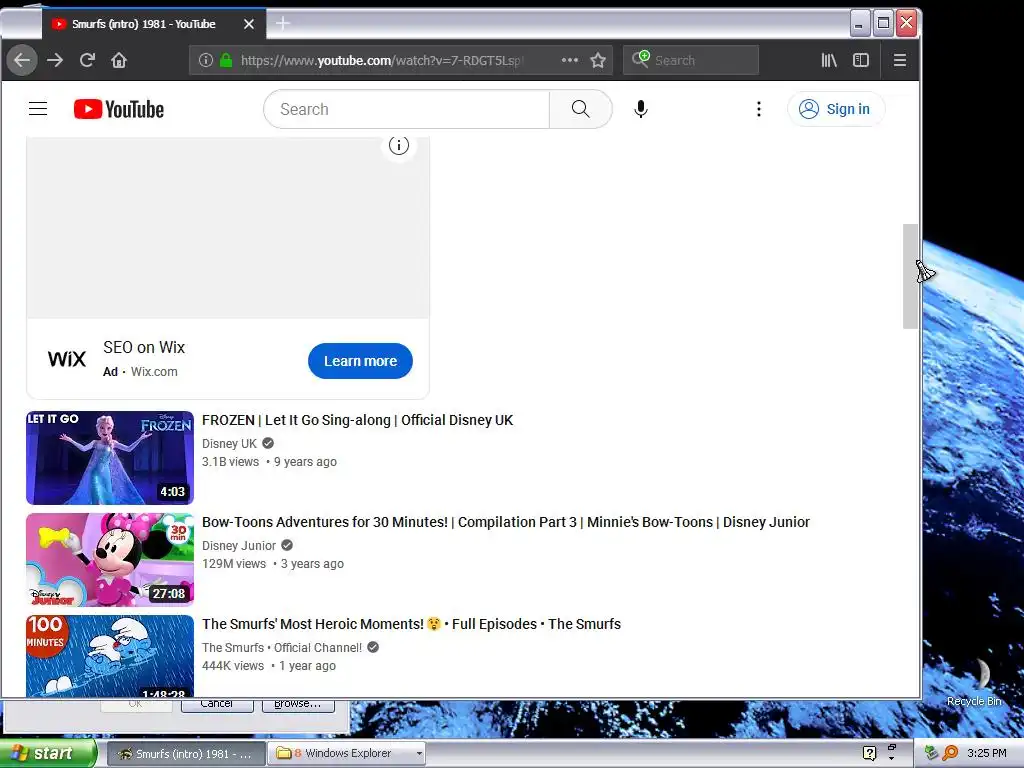Click the orange magnifier tray icon

950,753
